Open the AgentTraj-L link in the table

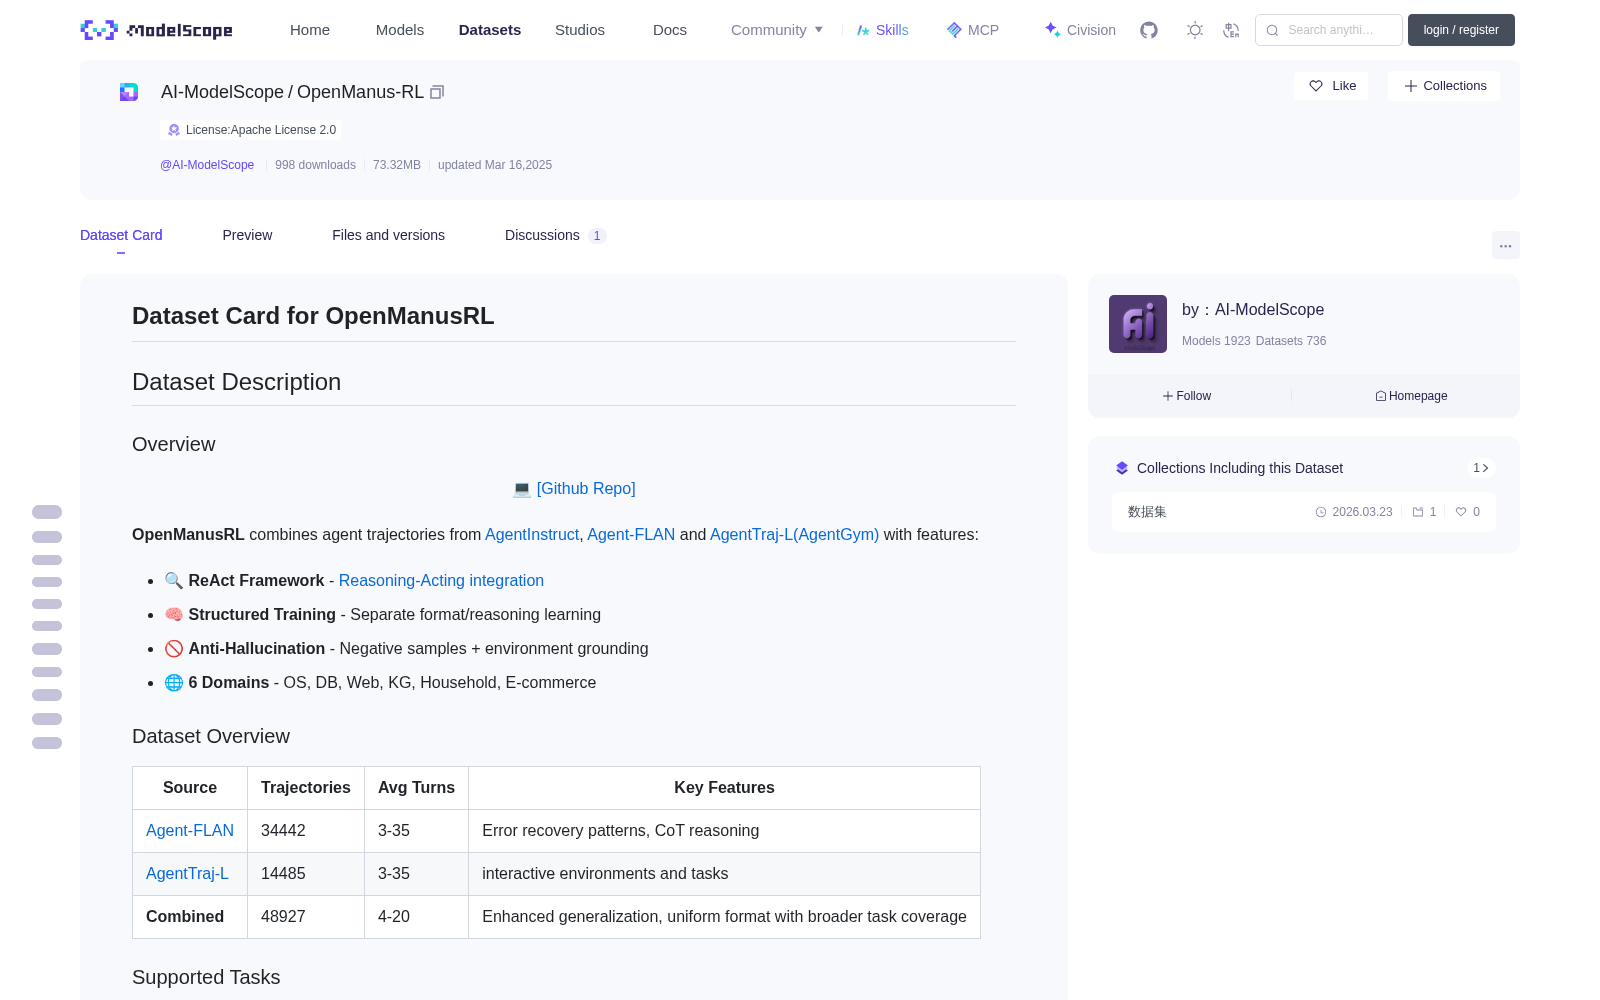(187, 874)
